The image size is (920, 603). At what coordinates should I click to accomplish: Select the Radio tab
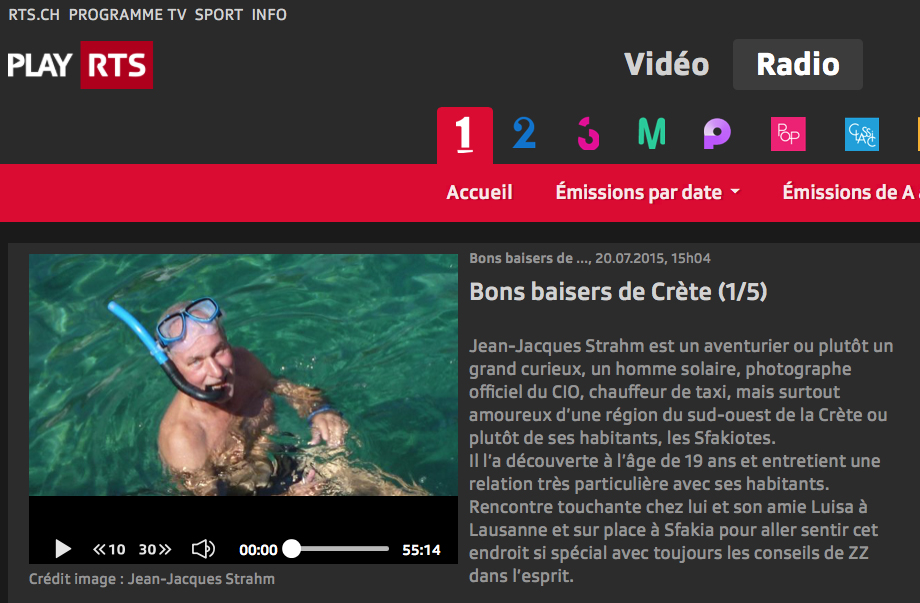click(798, 65)
